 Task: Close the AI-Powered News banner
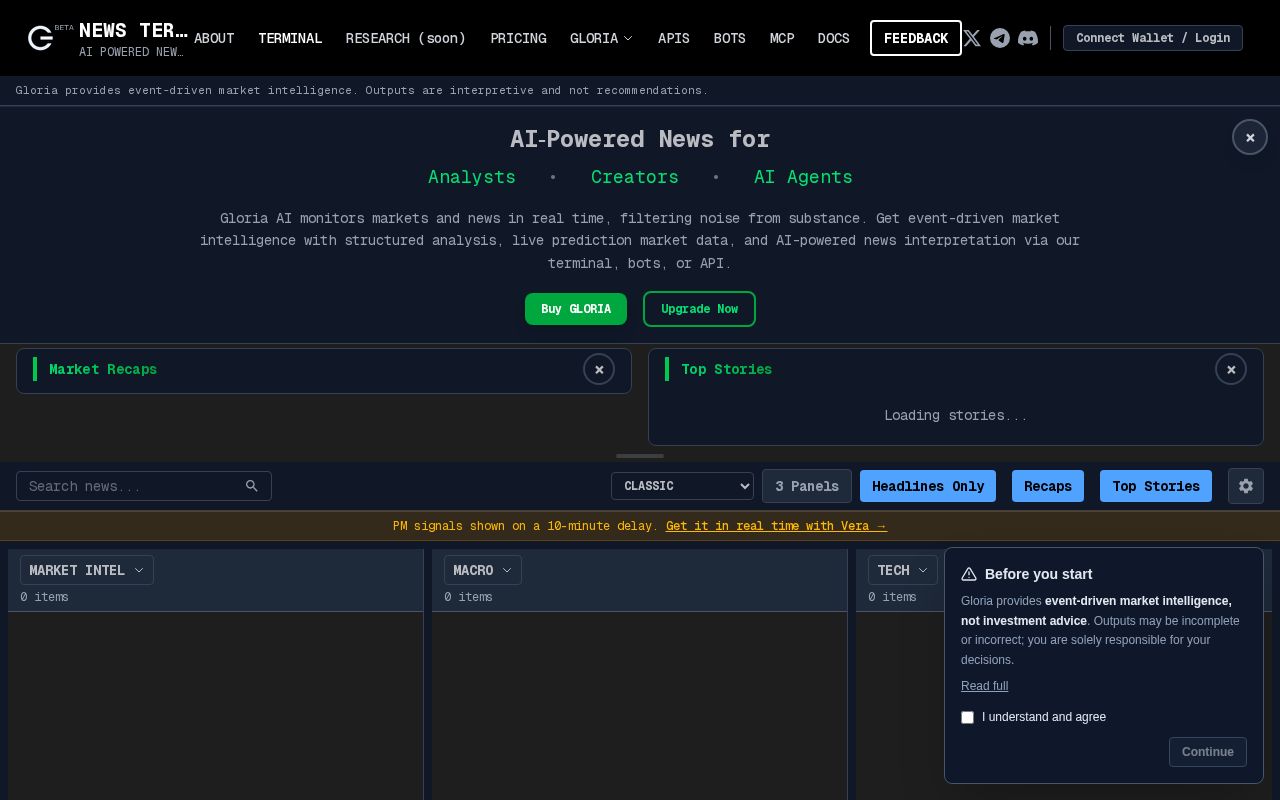(1250, 137)
